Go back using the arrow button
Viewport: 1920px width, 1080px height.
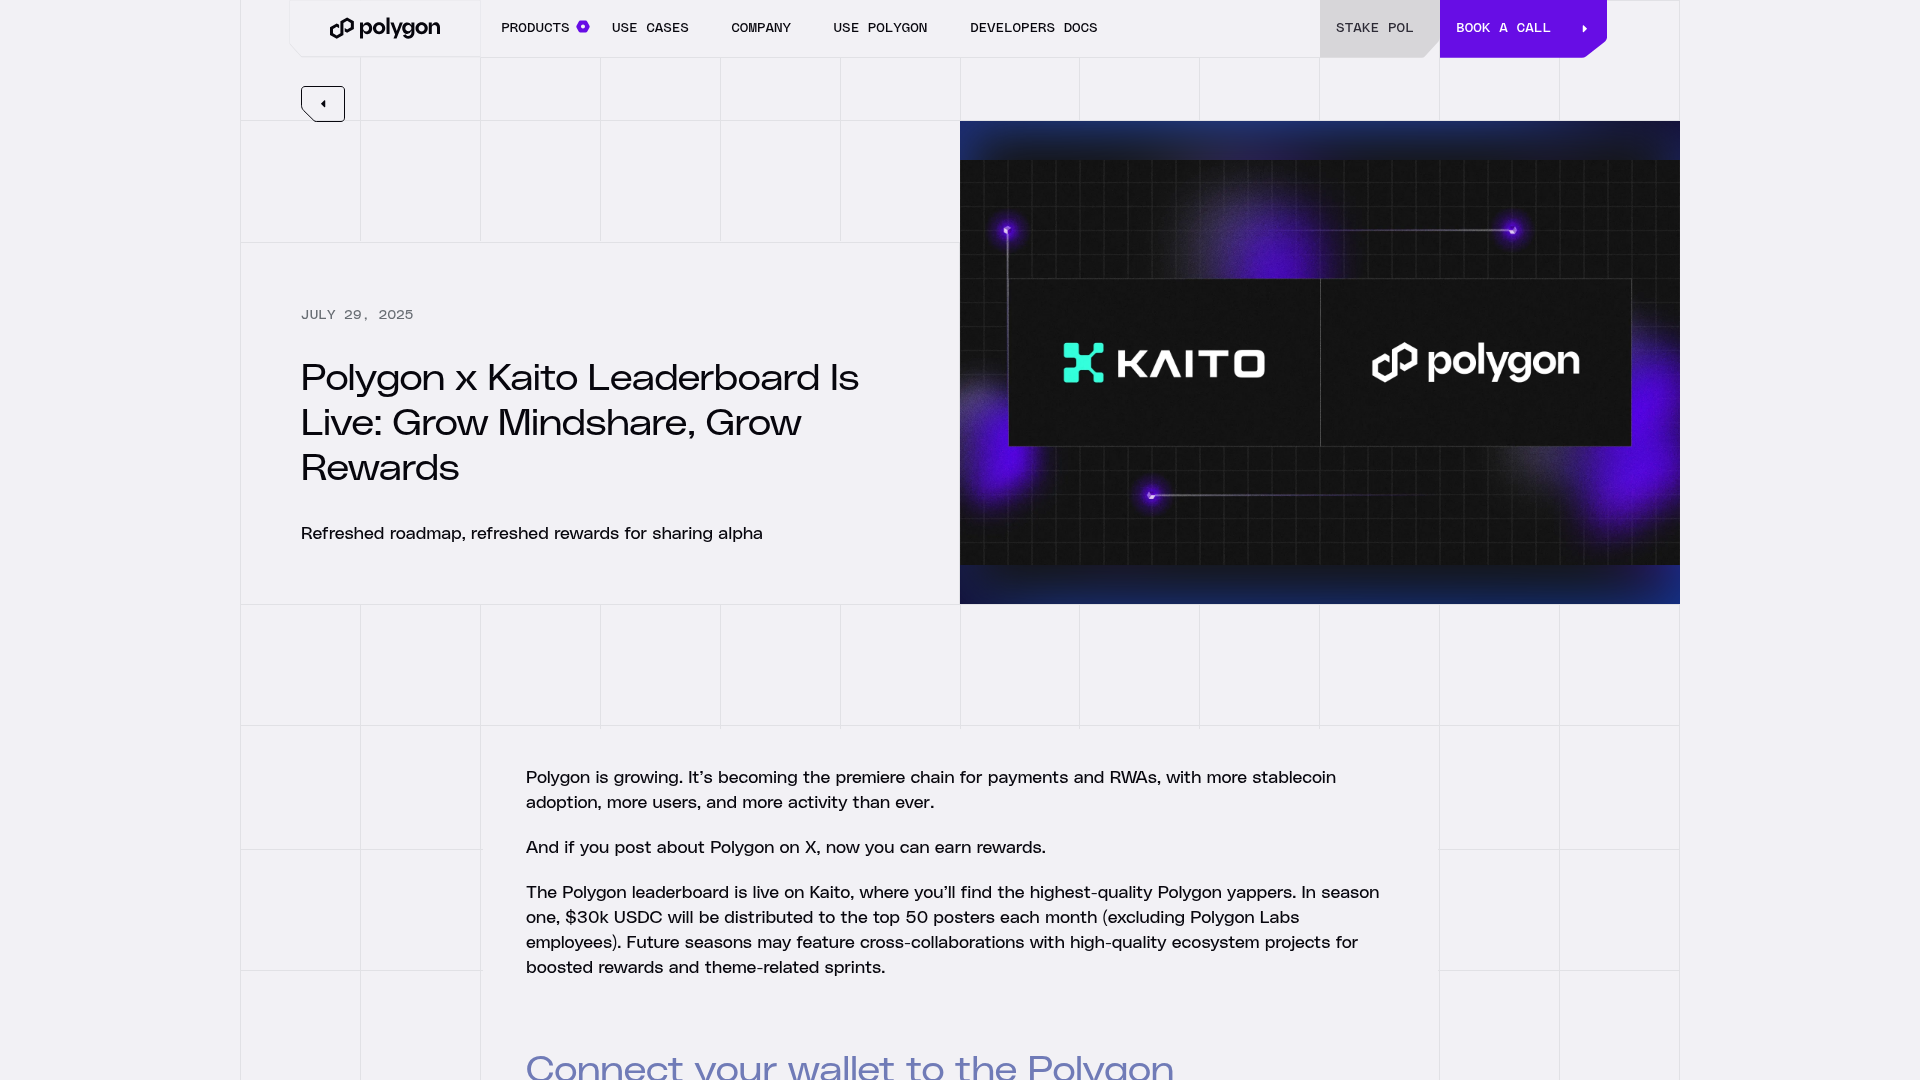(x=323, y=104)
